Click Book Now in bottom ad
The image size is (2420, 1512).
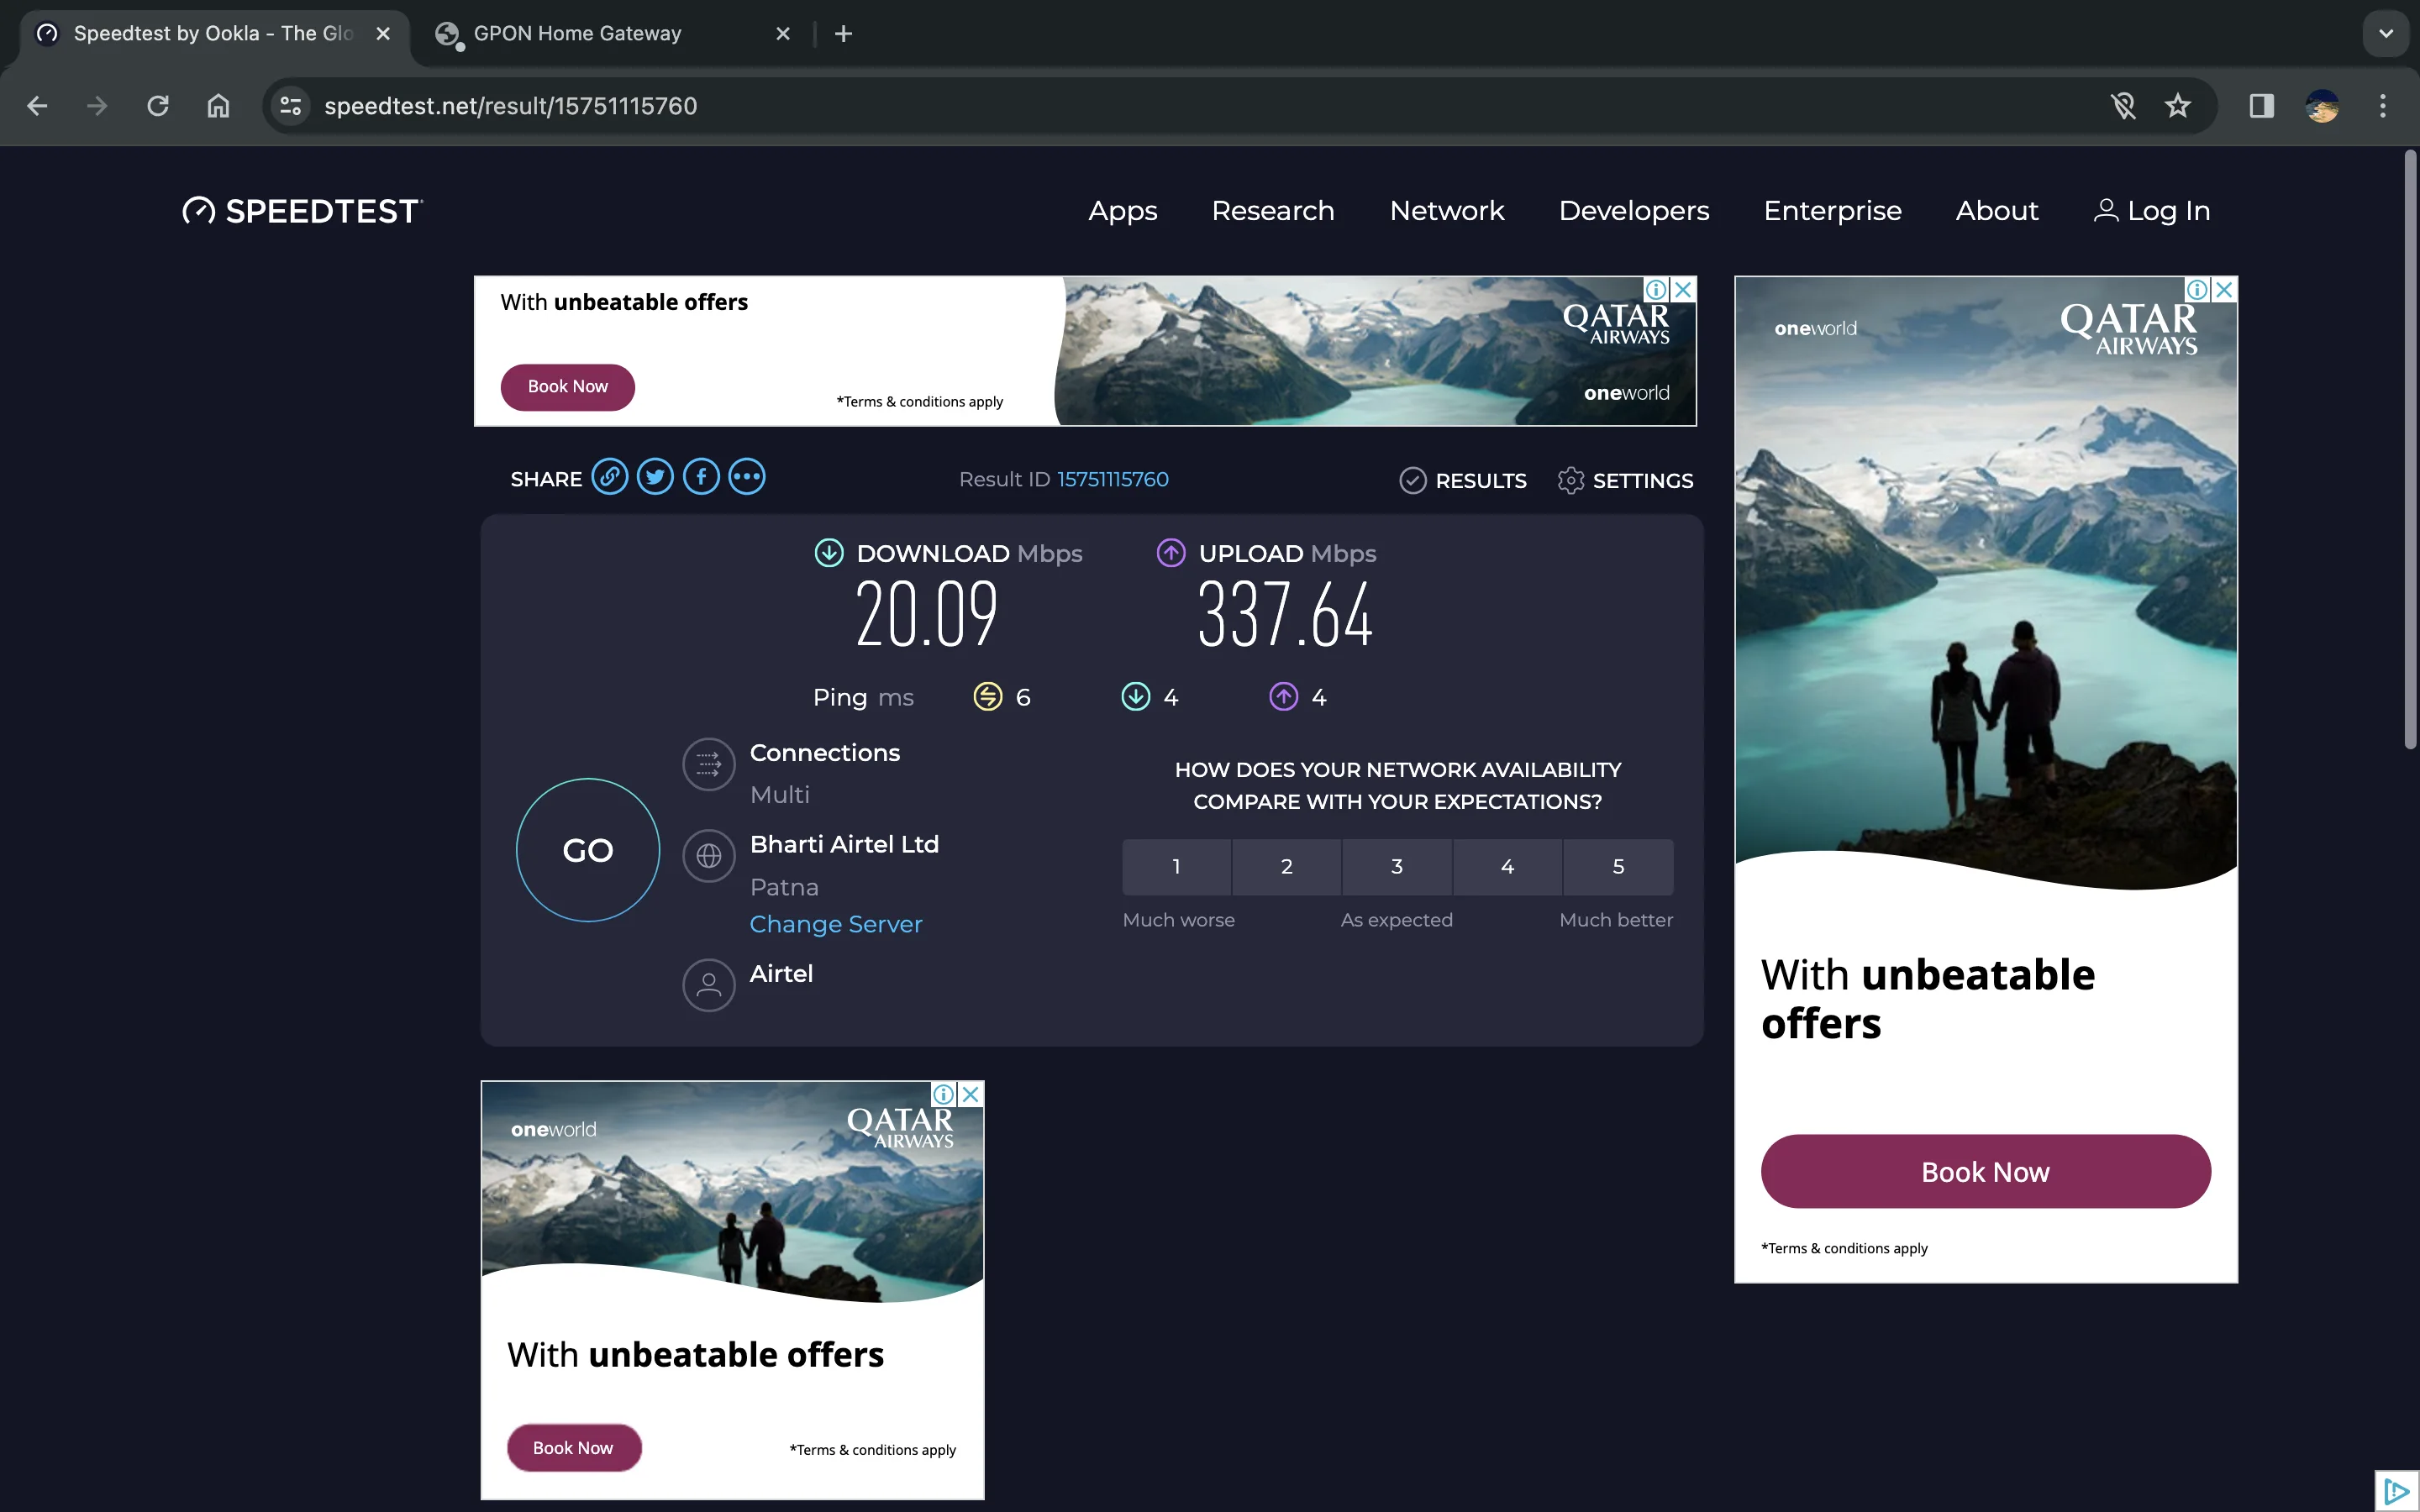[574, 1448]
